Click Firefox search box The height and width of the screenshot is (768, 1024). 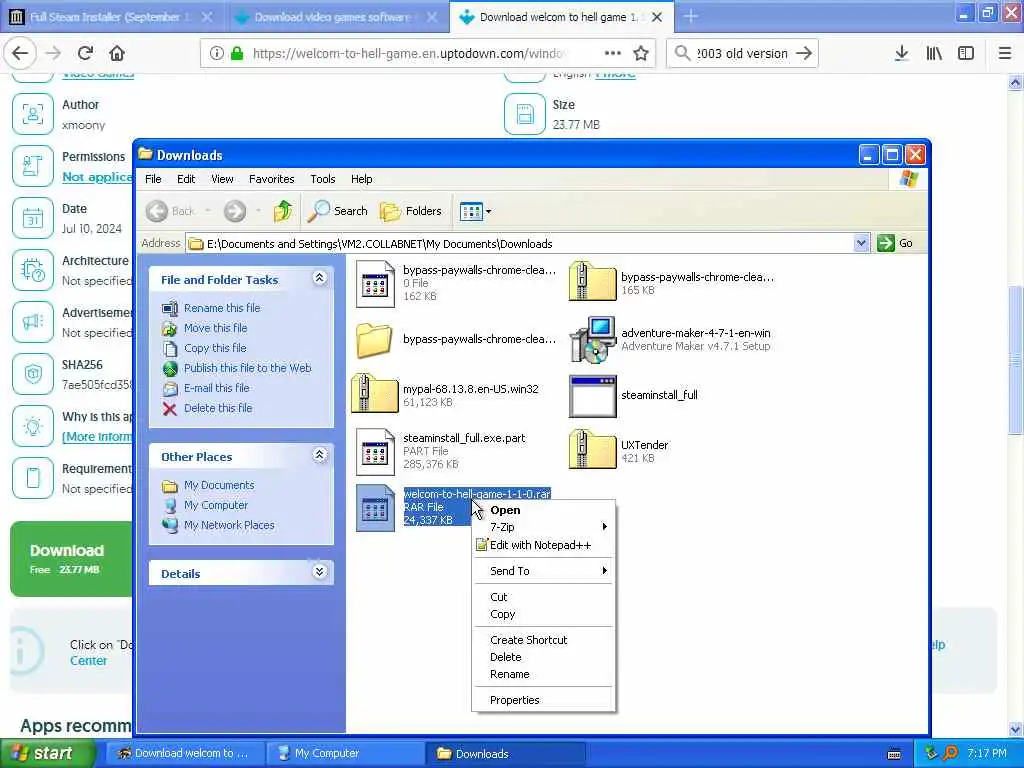(x=742, y=54)
